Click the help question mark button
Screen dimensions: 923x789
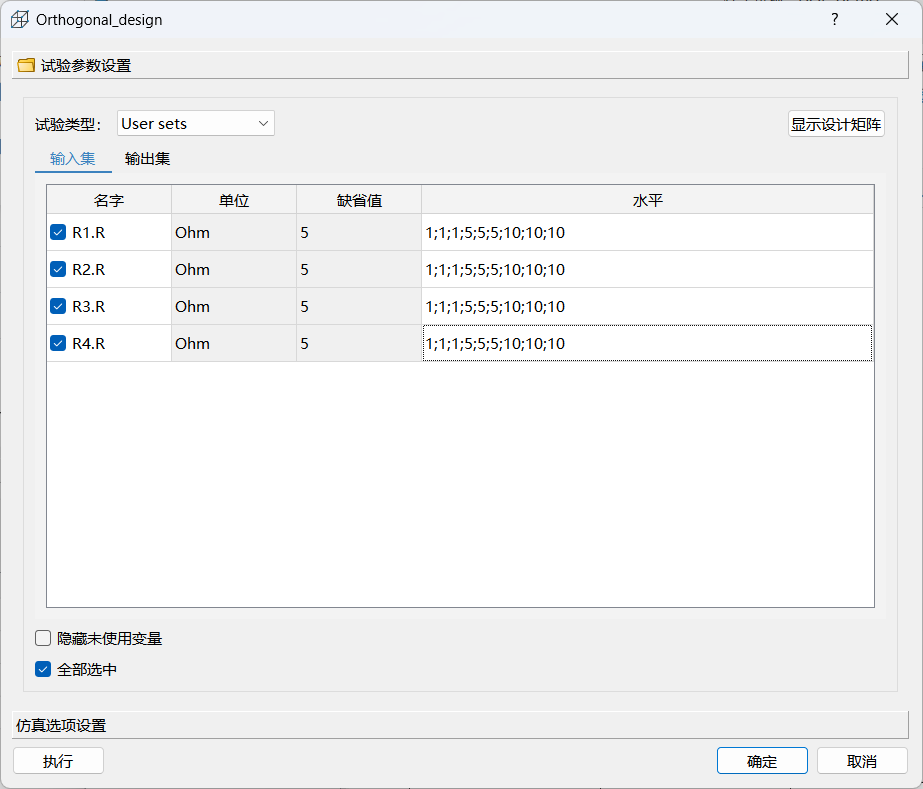click(835, 20)
